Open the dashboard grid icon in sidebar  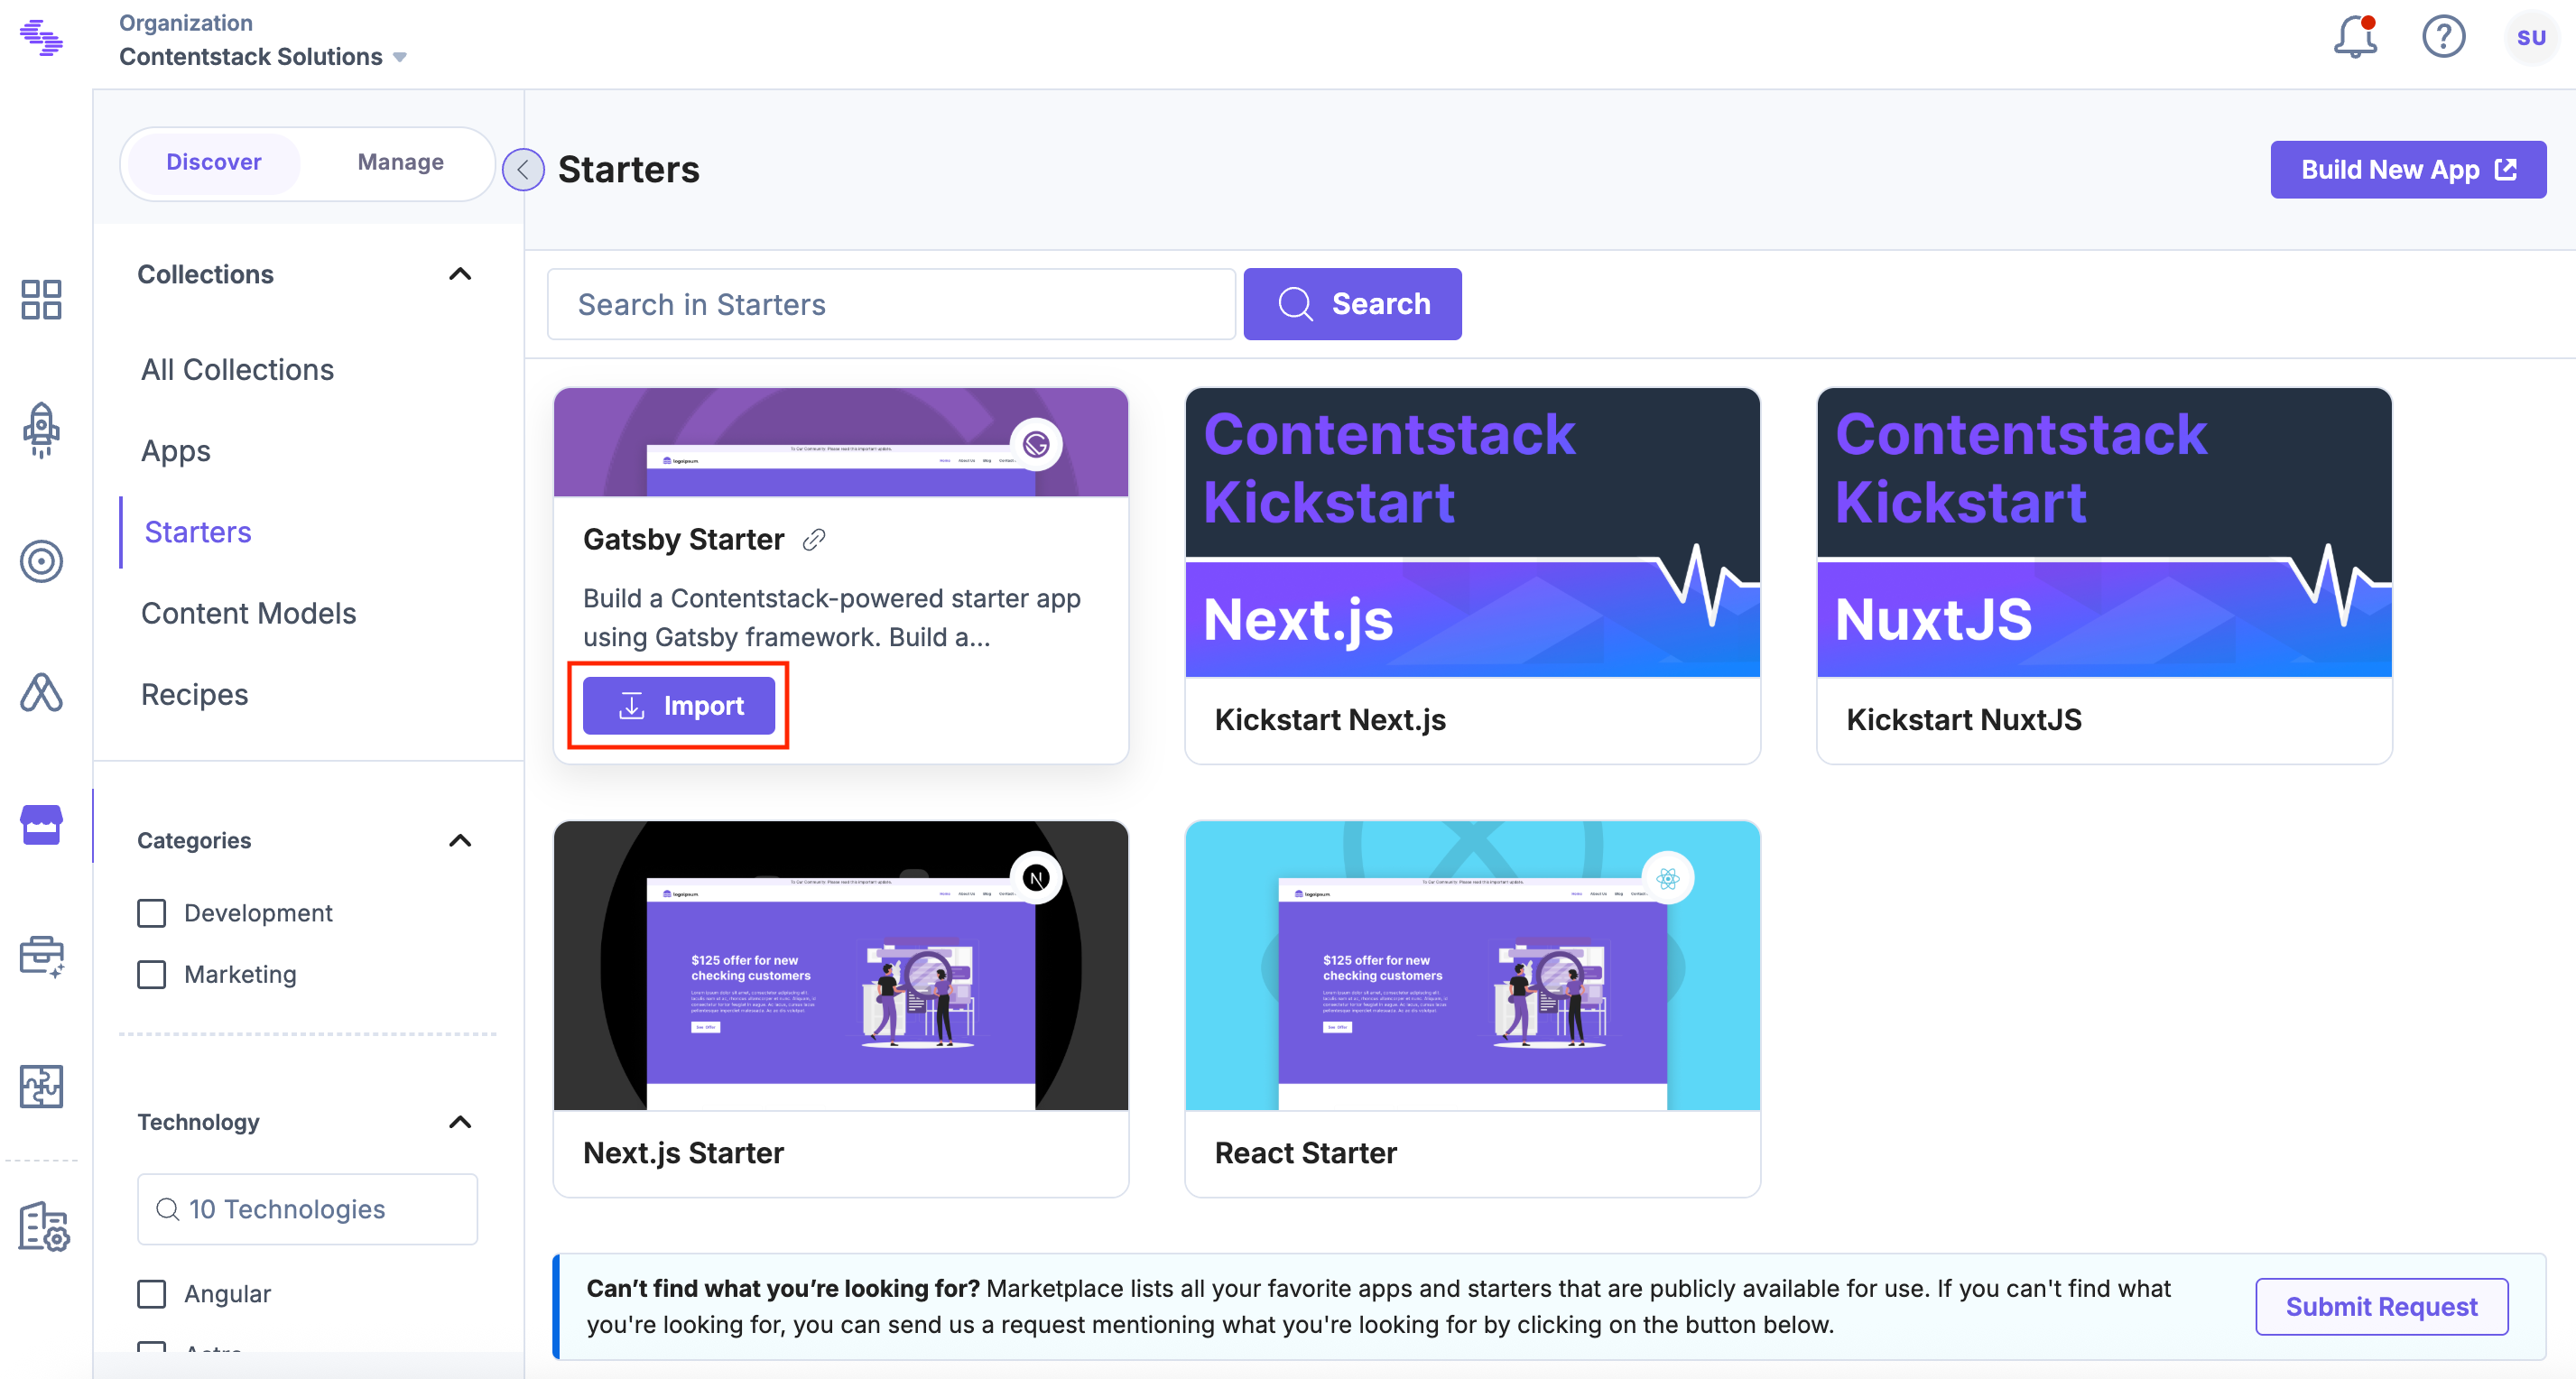[41, 299]
